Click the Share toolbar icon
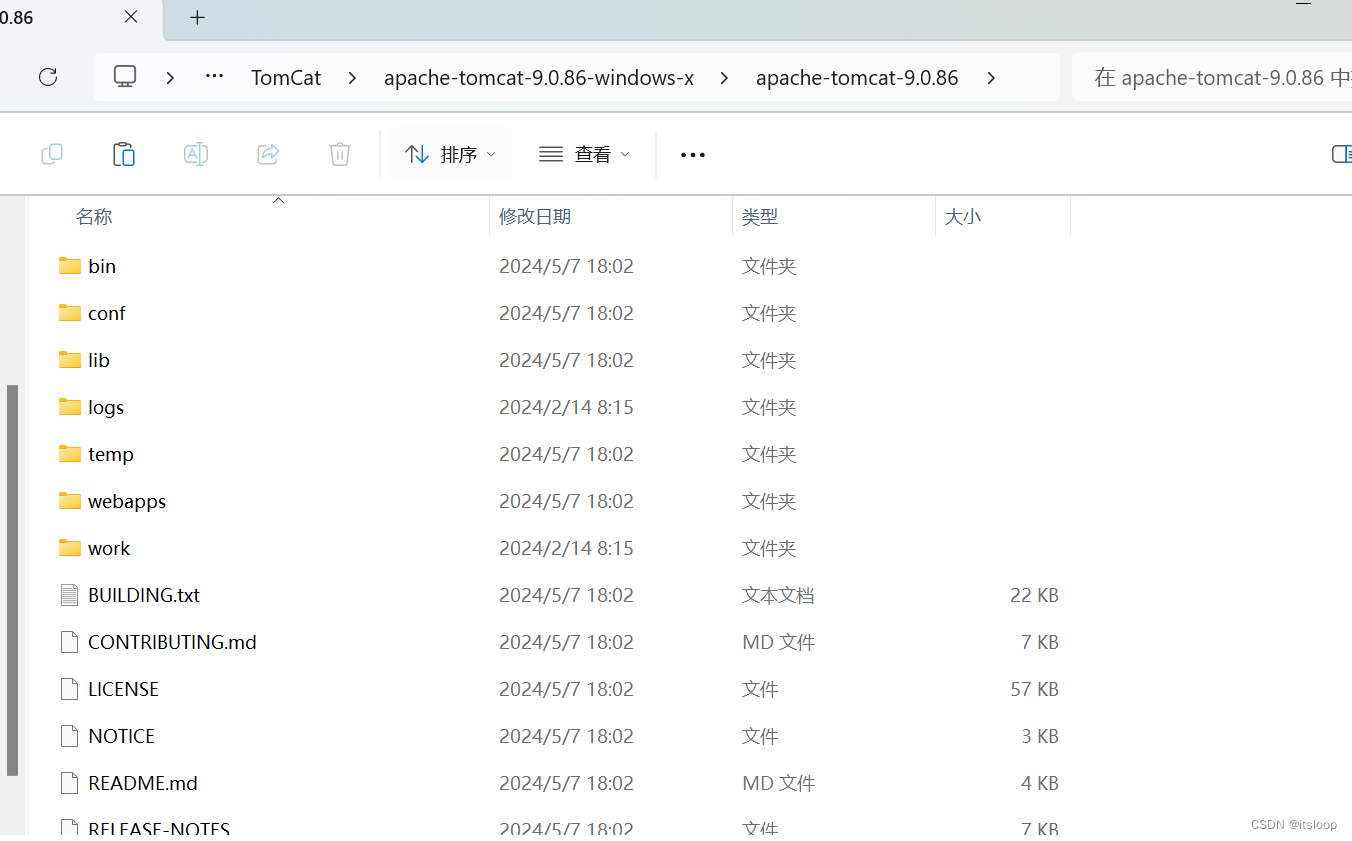 click(268, 154)
